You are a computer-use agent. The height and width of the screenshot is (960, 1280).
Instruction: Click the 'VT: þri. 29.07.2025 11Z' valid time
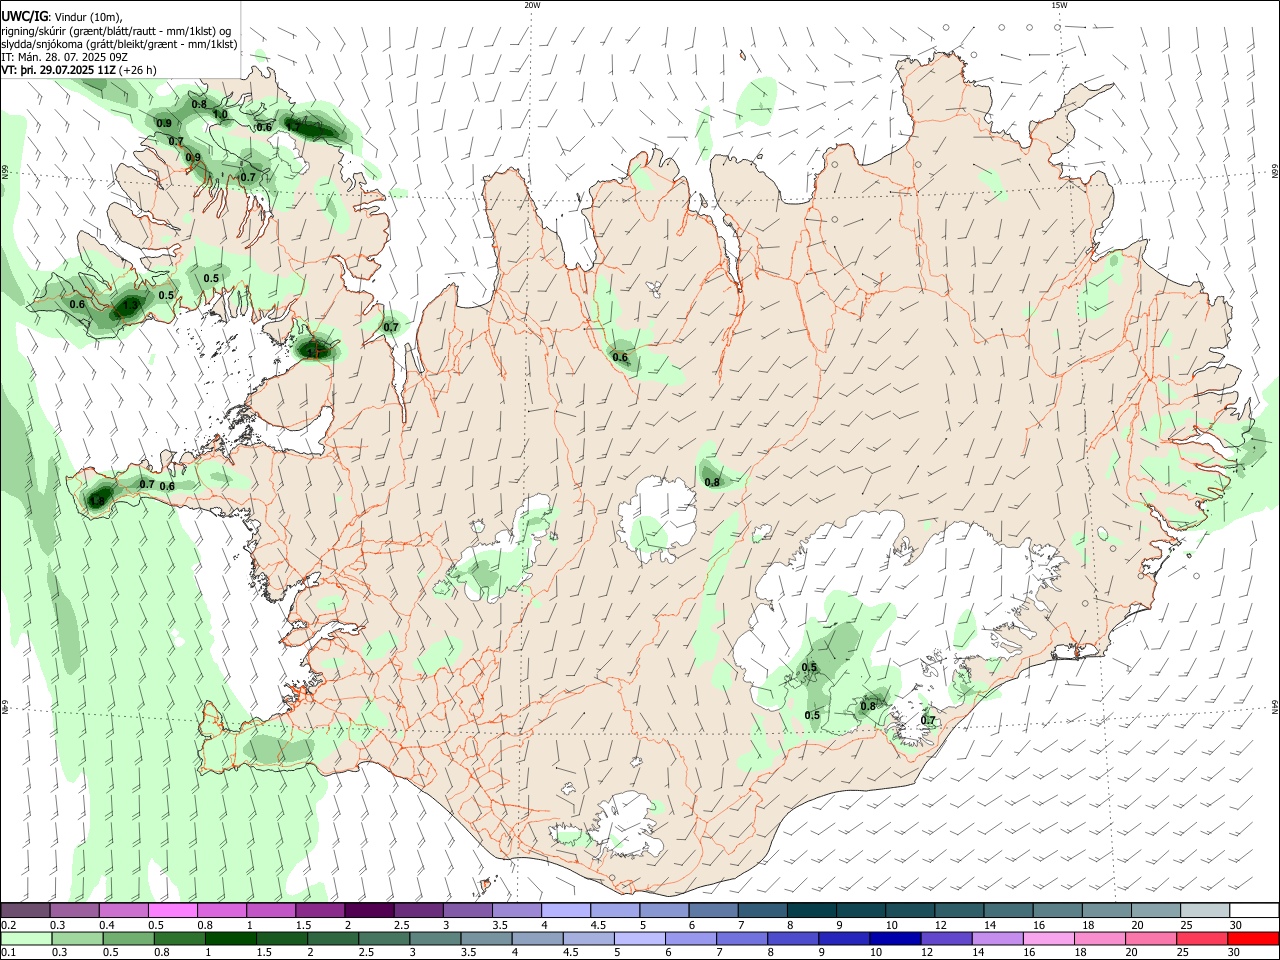tap(59, 70)
